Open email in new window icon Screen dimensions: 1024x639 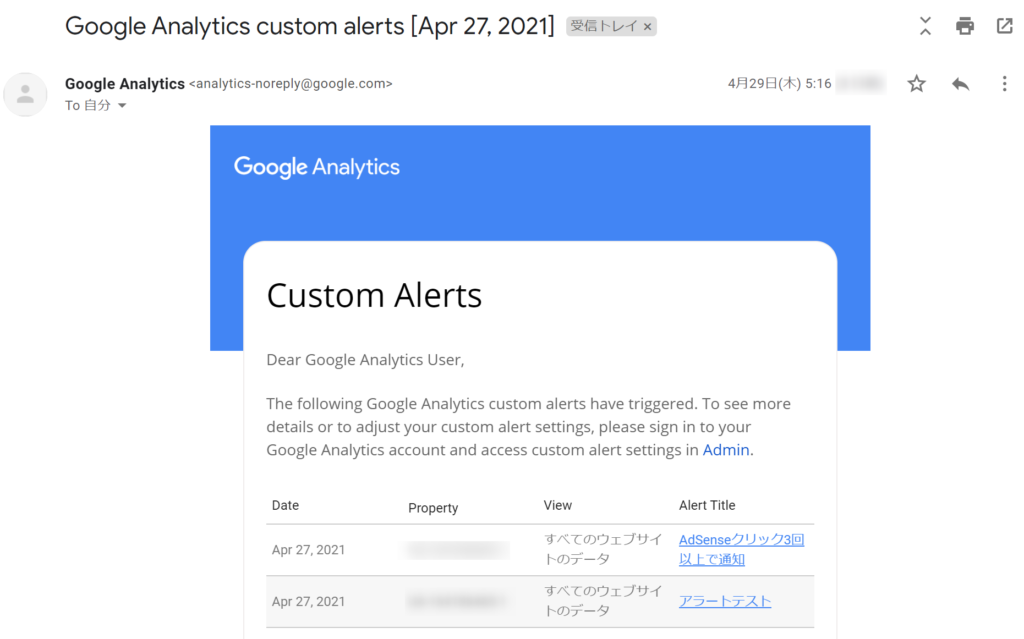1004,26
